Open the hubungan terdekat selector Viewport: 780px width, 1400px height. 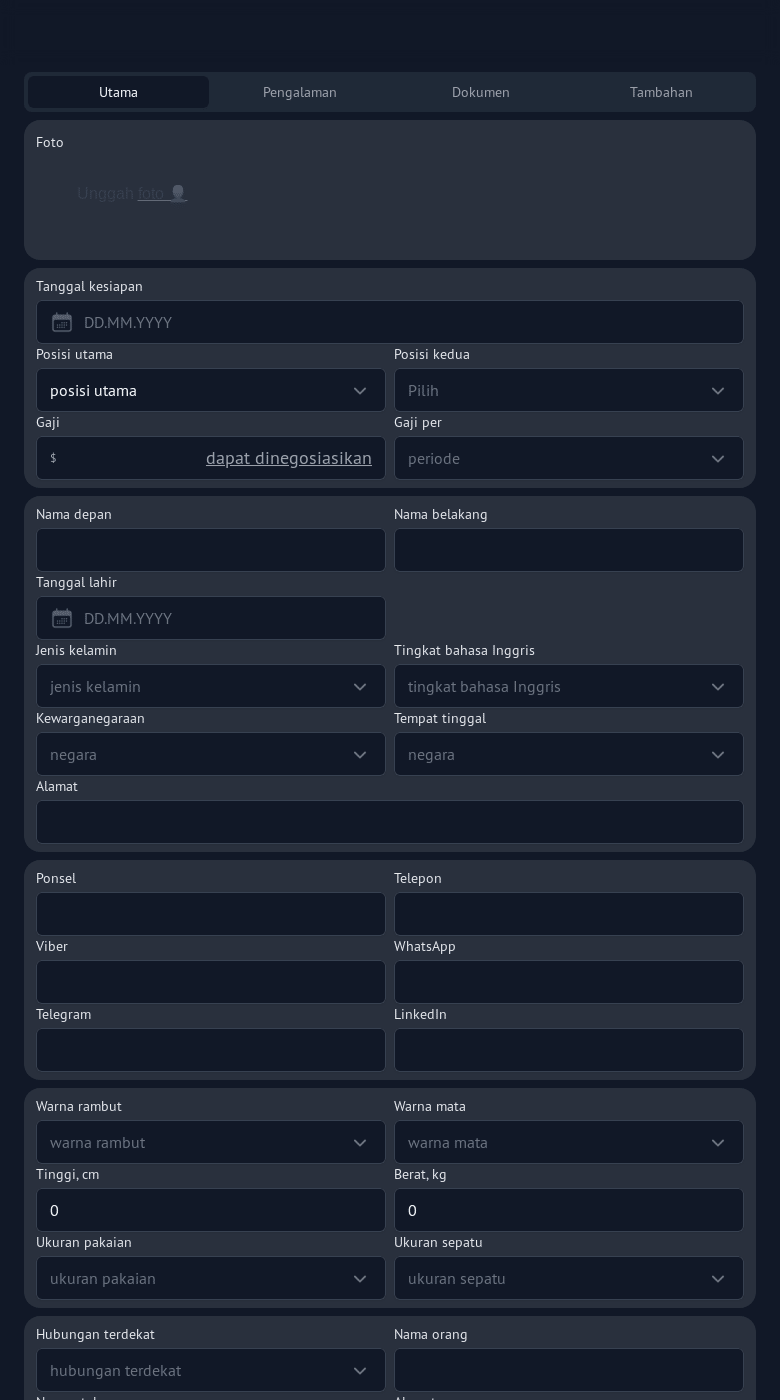coord(210,1370)
